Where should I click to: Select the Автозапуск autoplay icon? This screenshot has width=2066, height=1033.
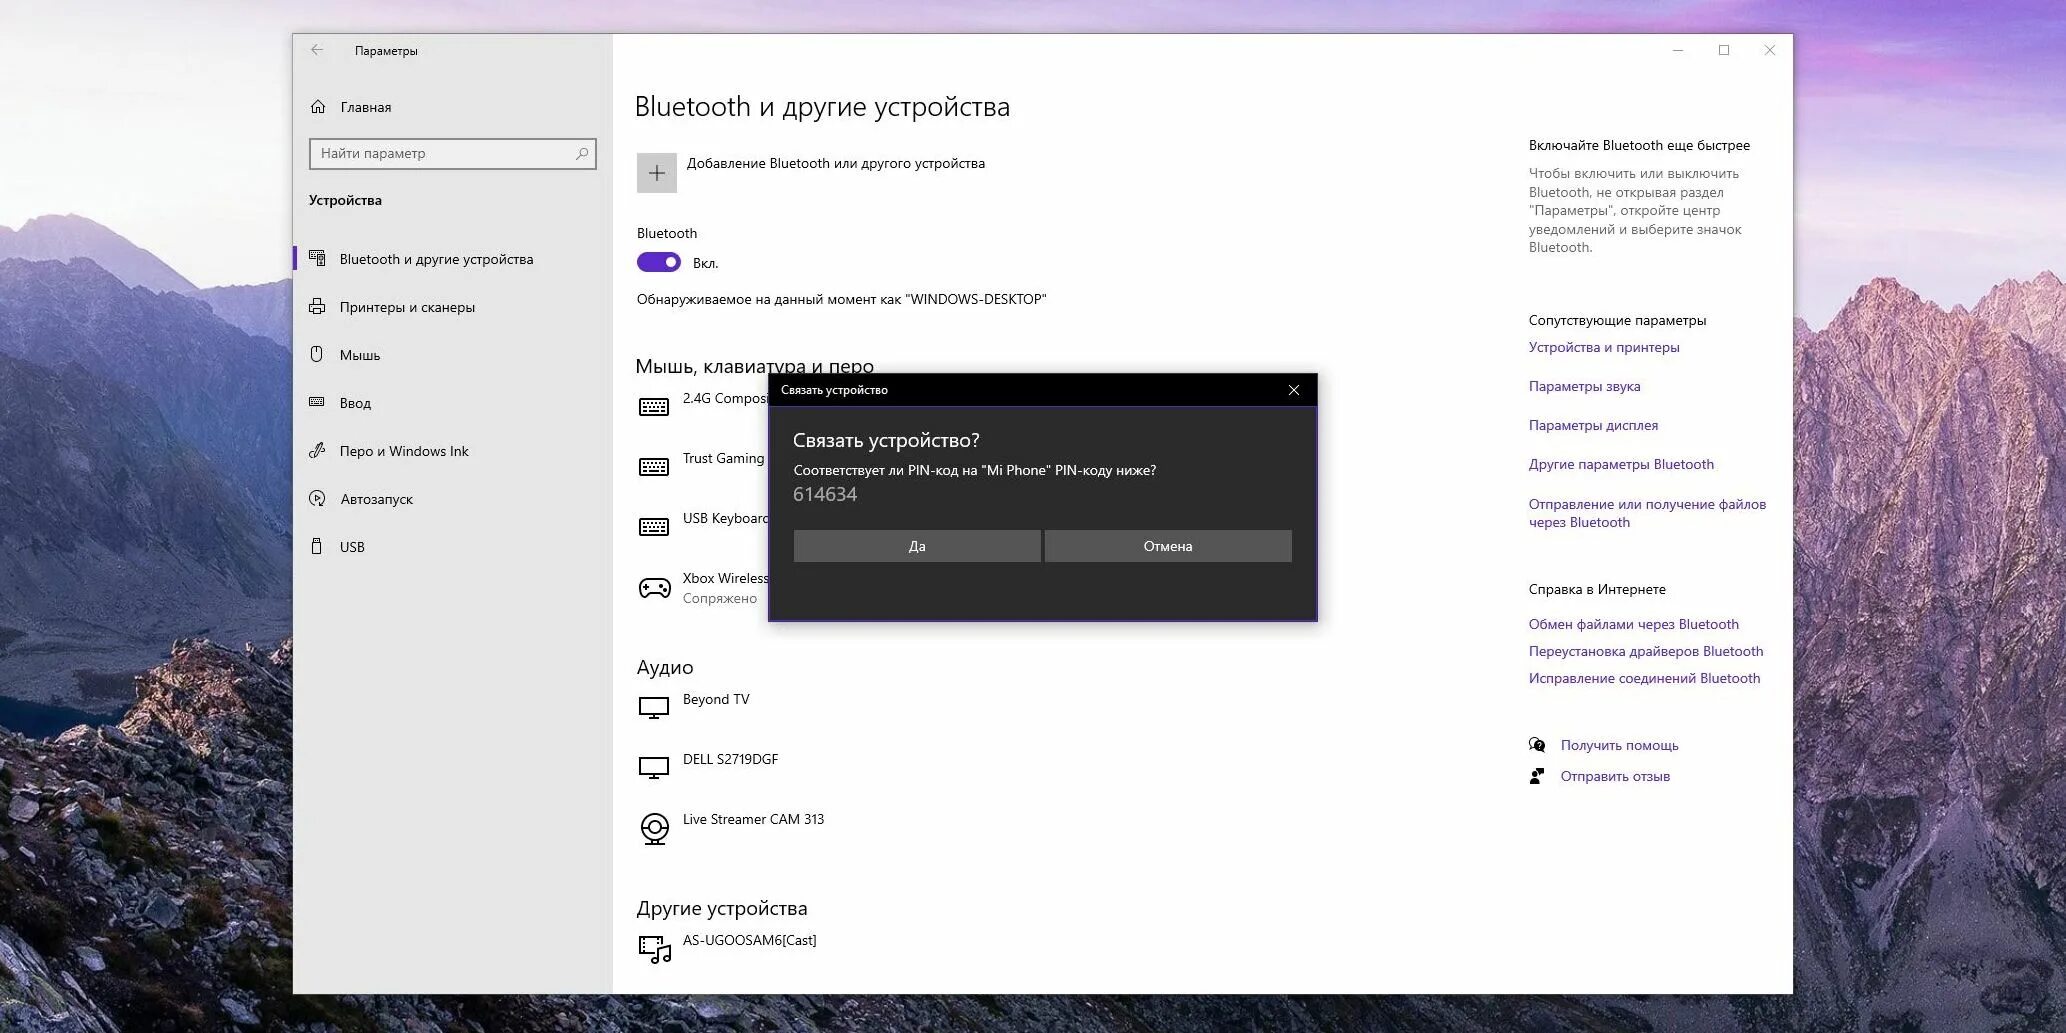(x=317, y=498)
